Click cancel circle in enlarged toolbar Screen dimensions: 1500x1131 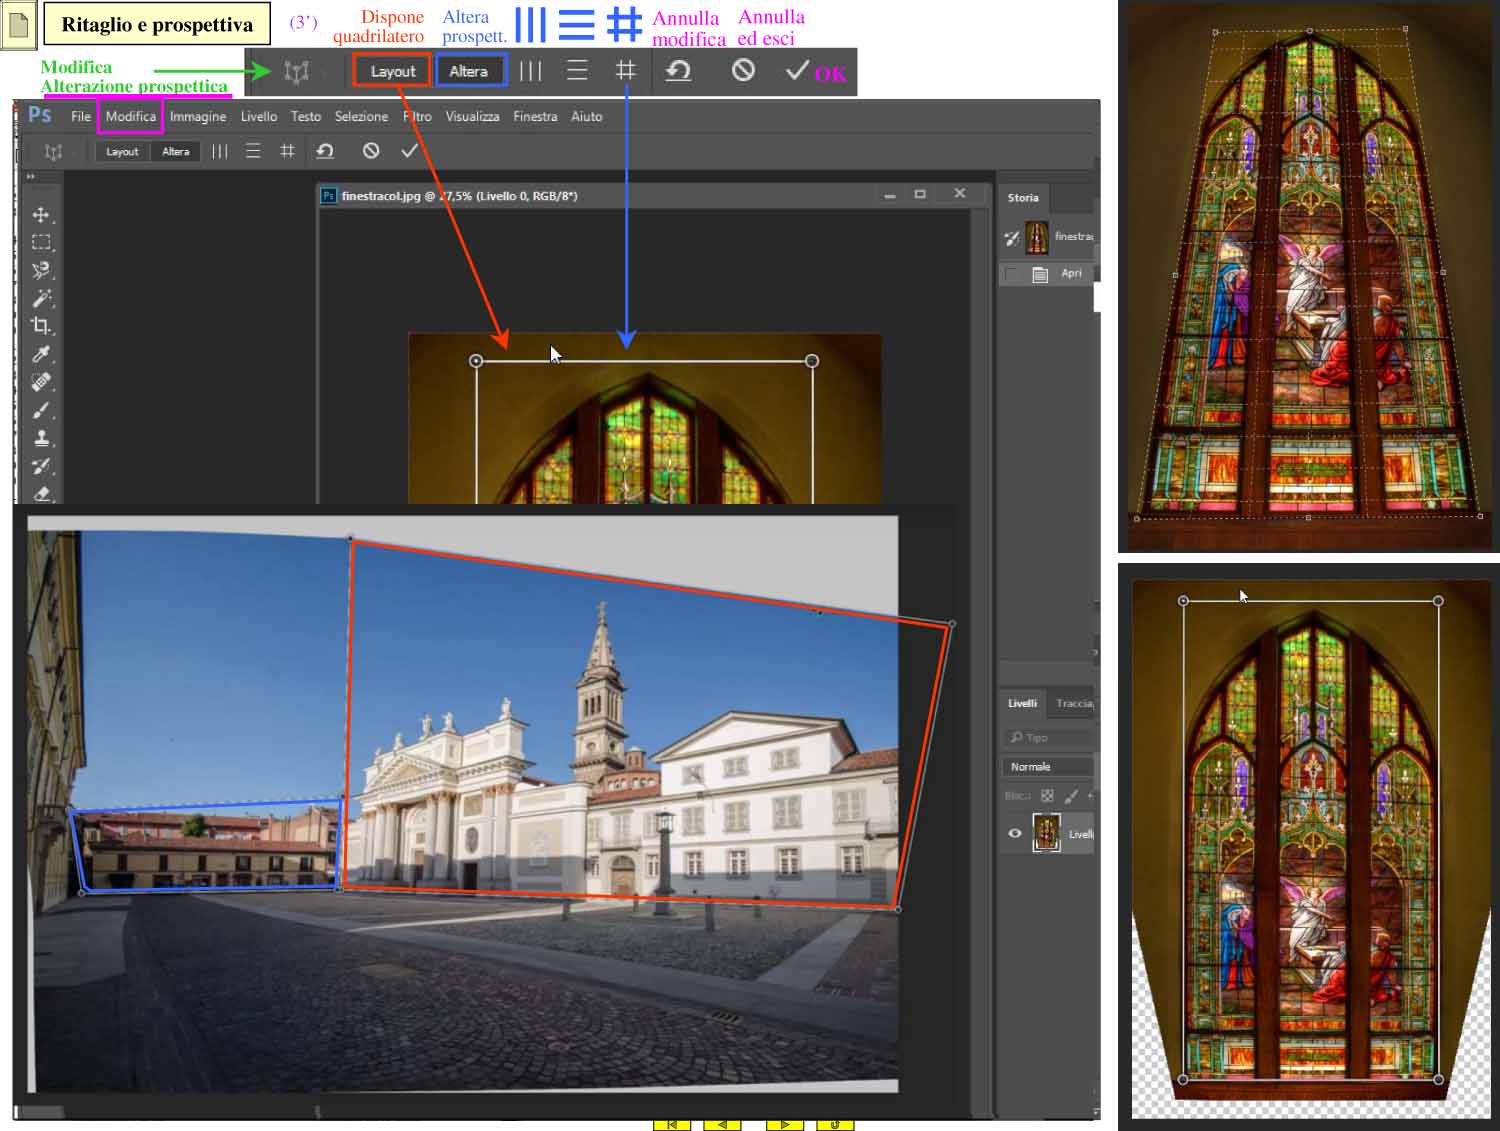743,70
